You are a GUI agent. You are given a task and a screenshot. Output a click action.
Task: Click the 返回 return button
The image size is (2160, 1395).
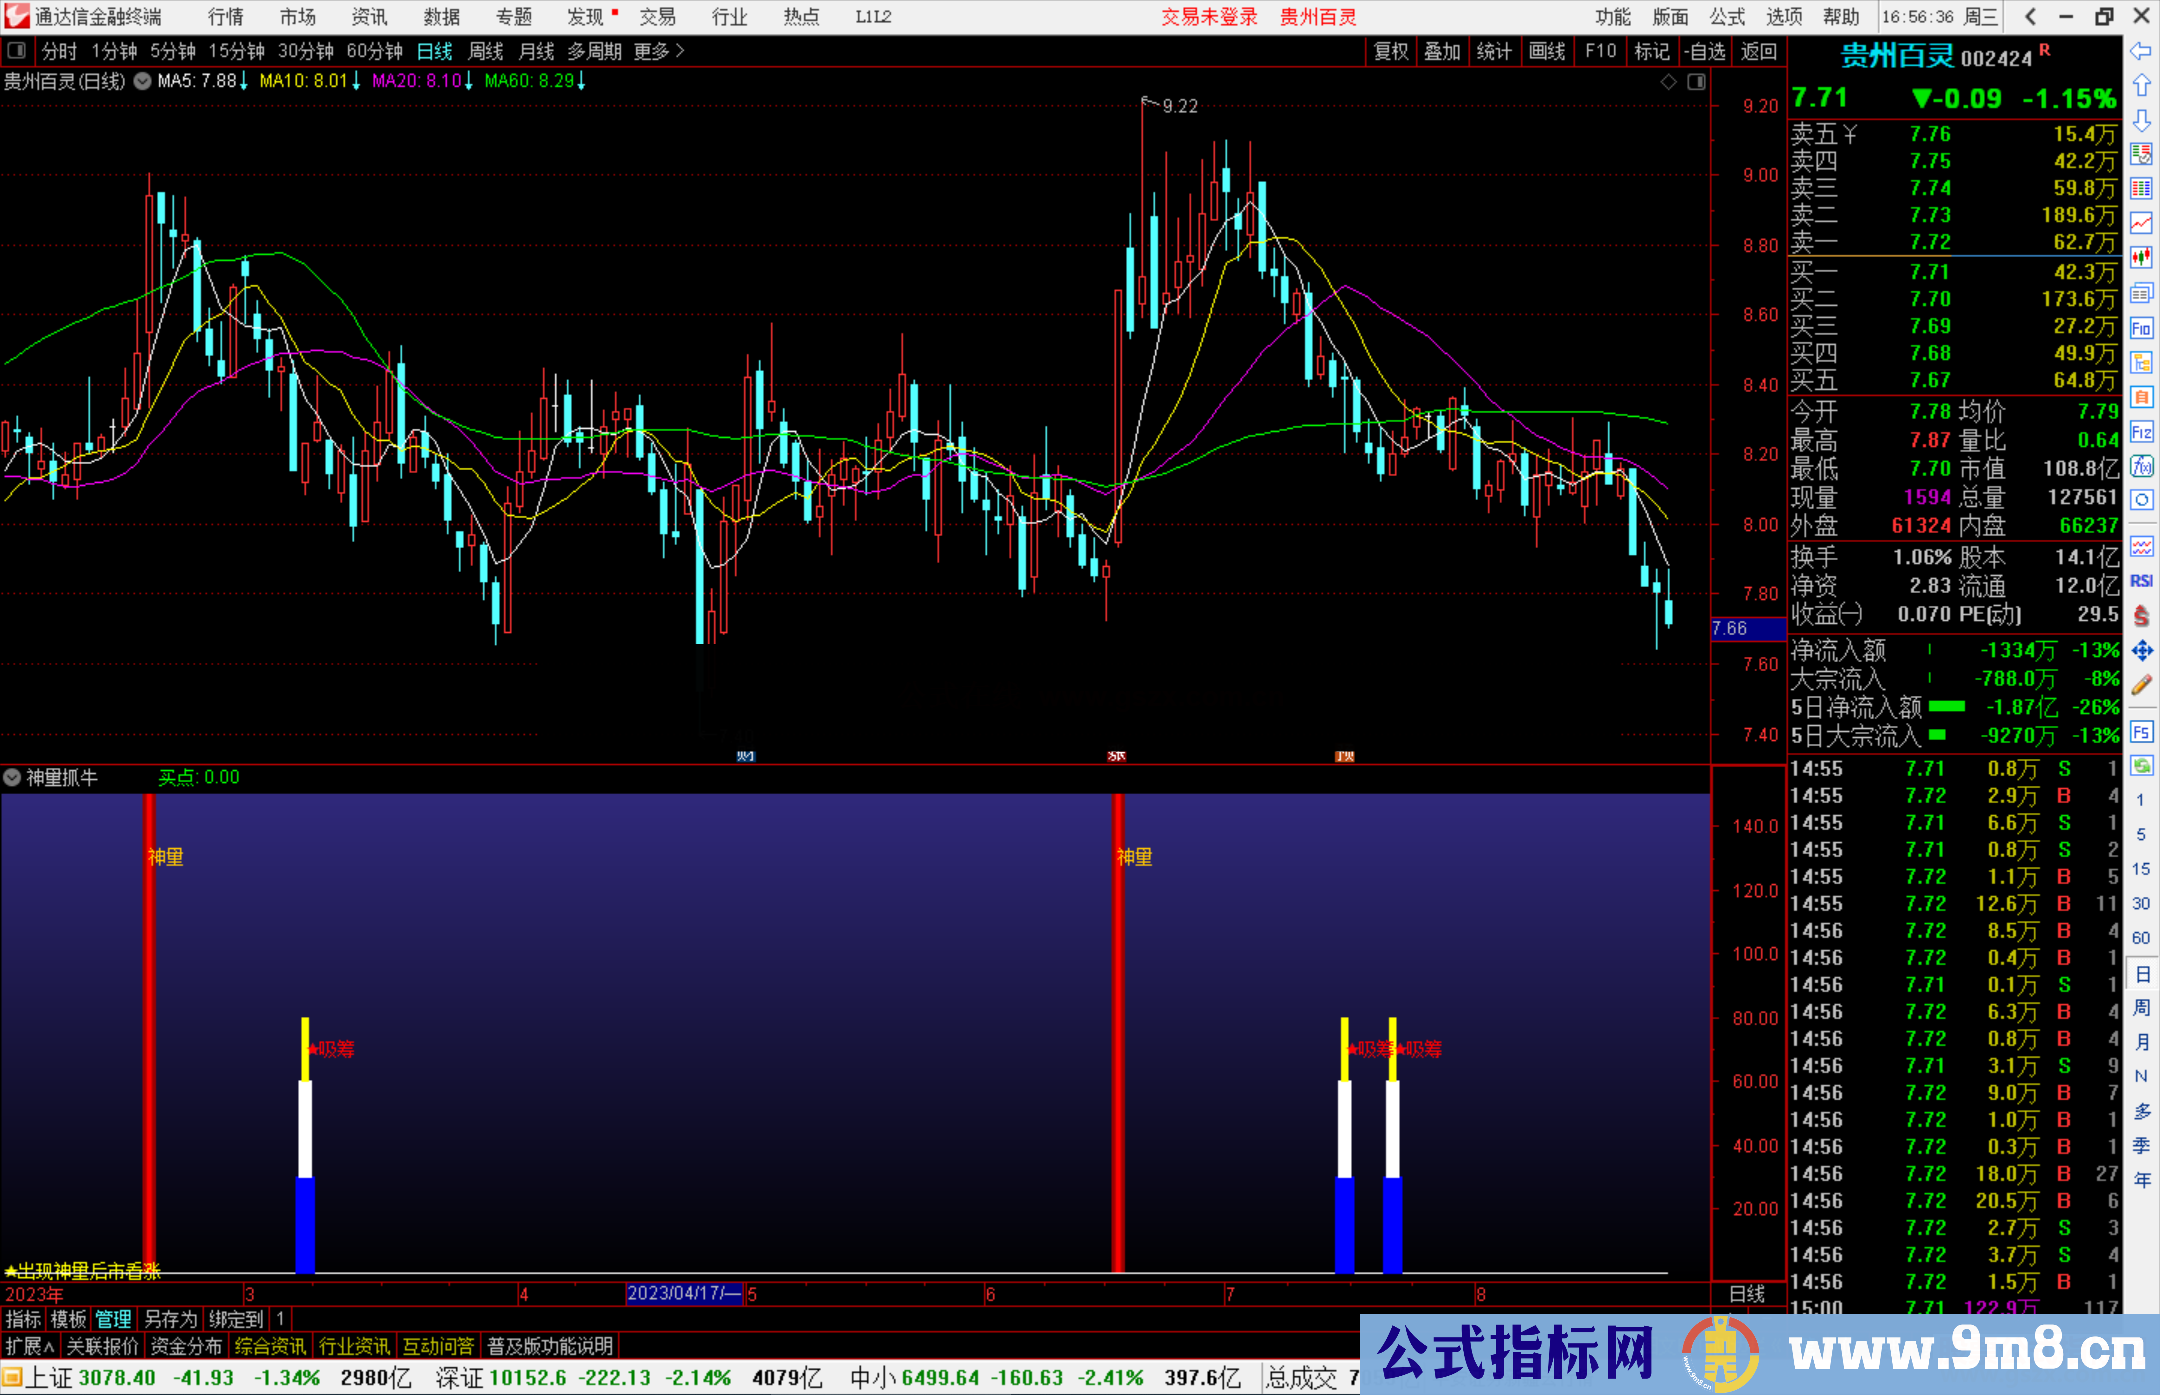point(1758,52)
